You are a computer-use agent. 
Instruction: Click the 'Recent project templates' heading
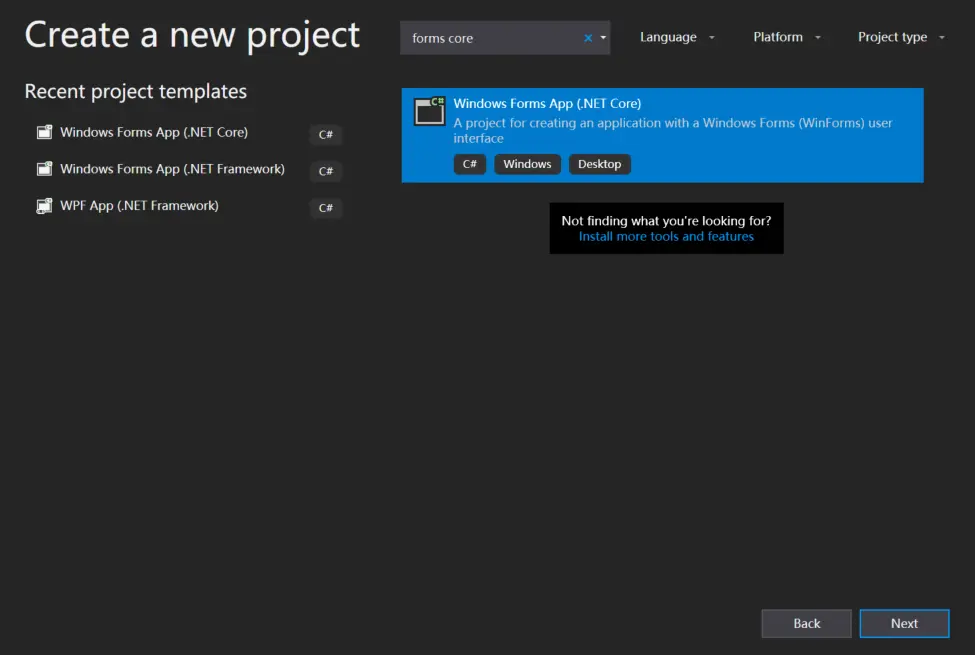click(x=136, y=91)
